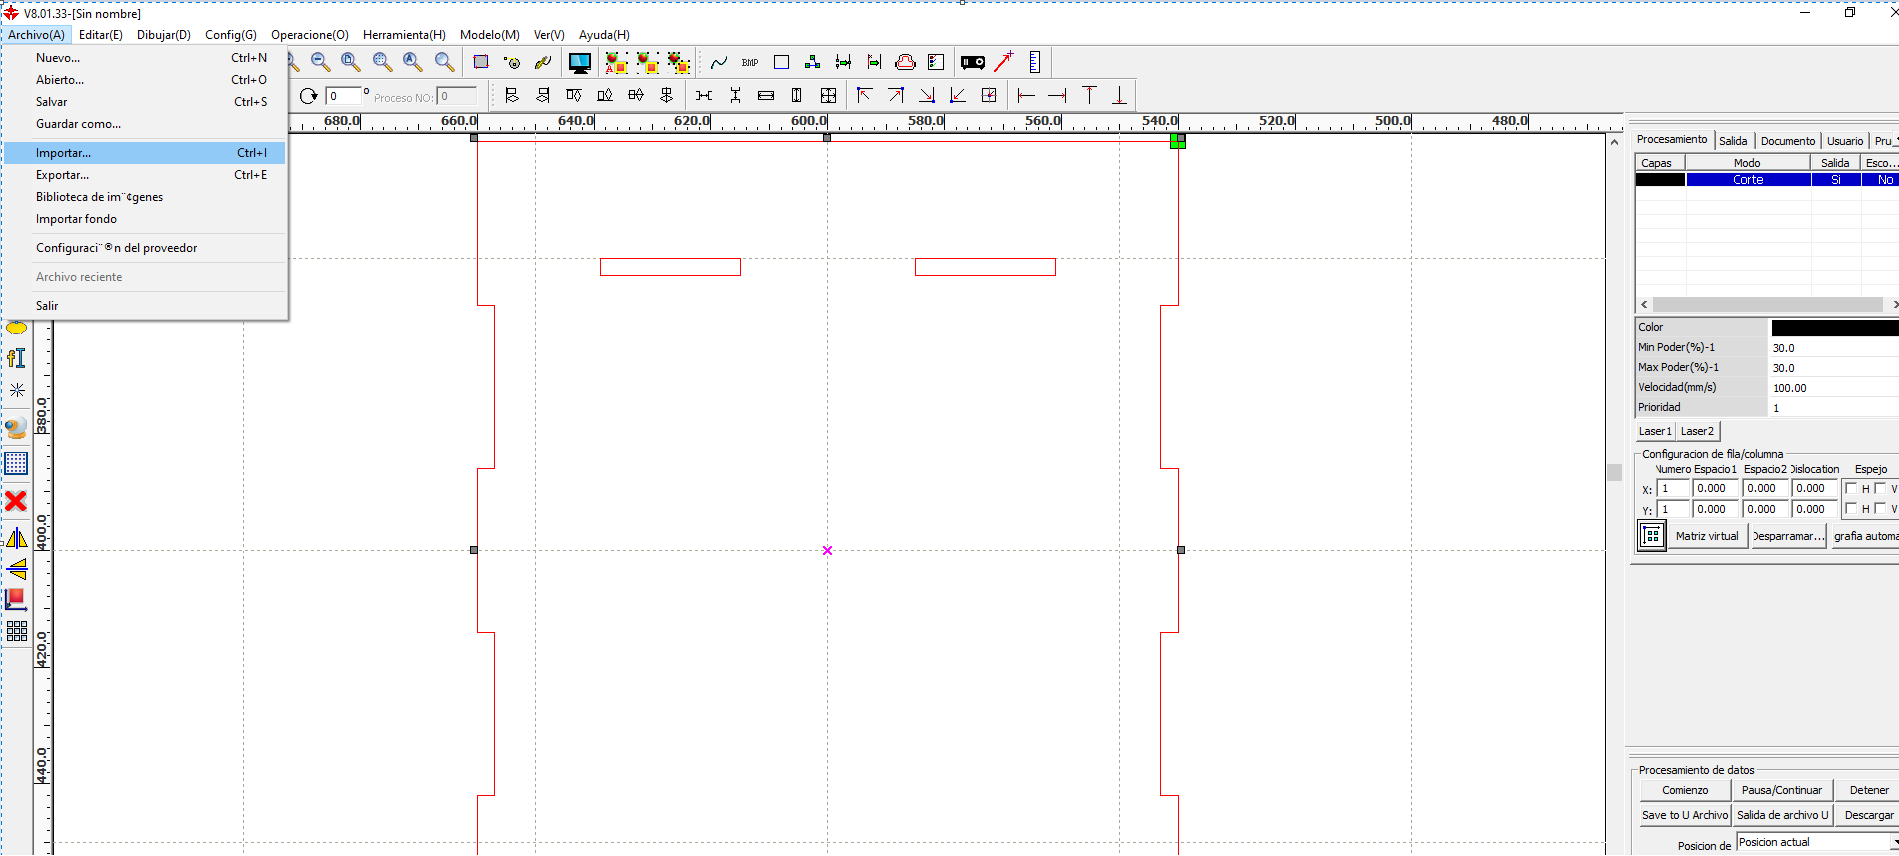Click the Max Poder(%)-1 value
1899x856 pixels.
pos(1835,368)
